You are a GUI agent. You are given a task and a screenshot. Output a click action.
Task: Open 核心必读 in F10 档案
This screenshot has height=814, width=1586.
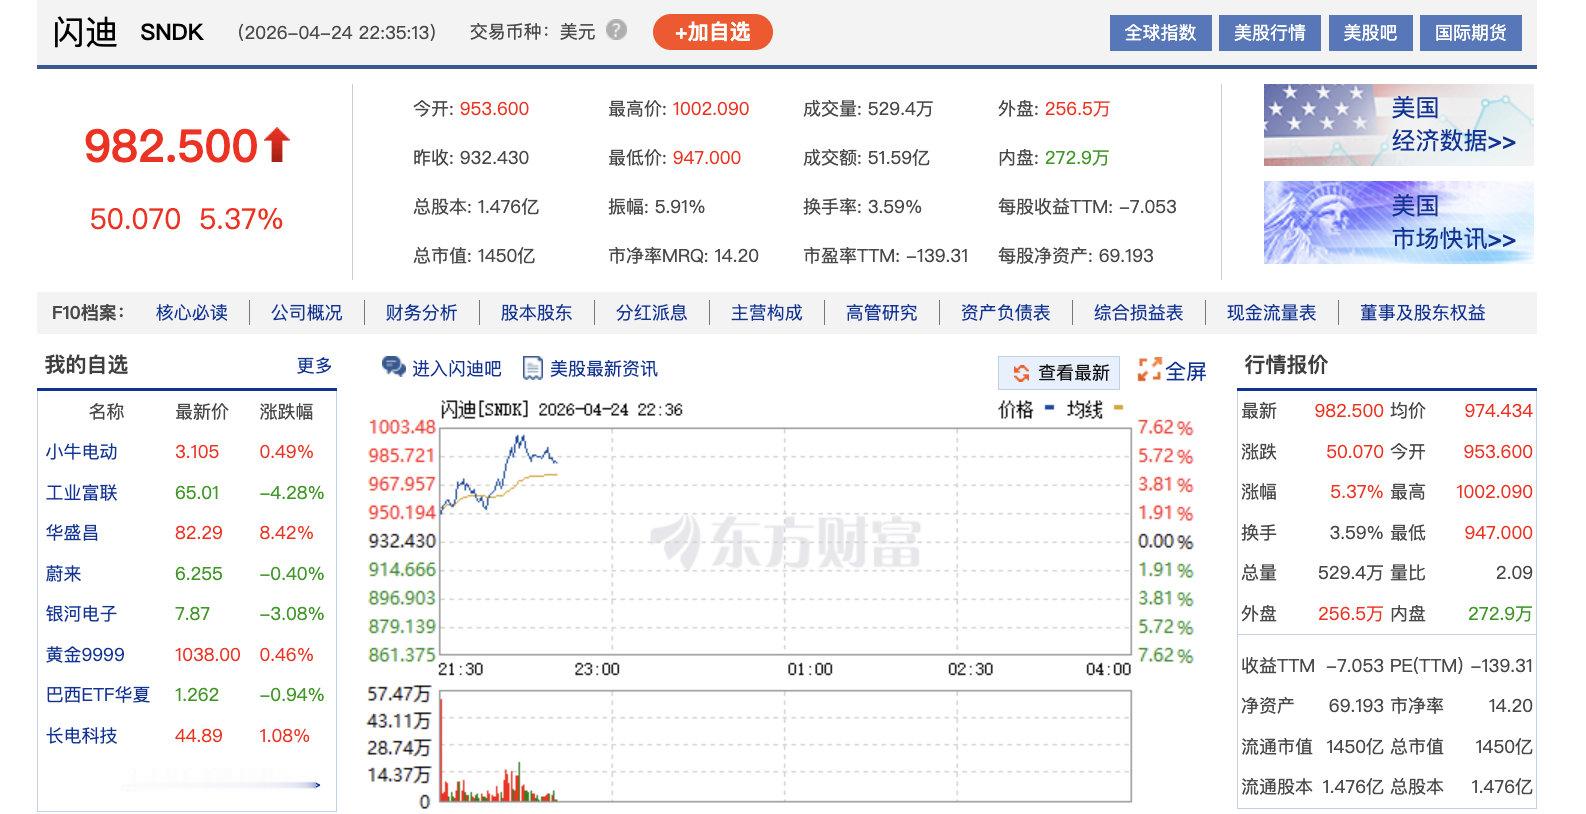192,313
